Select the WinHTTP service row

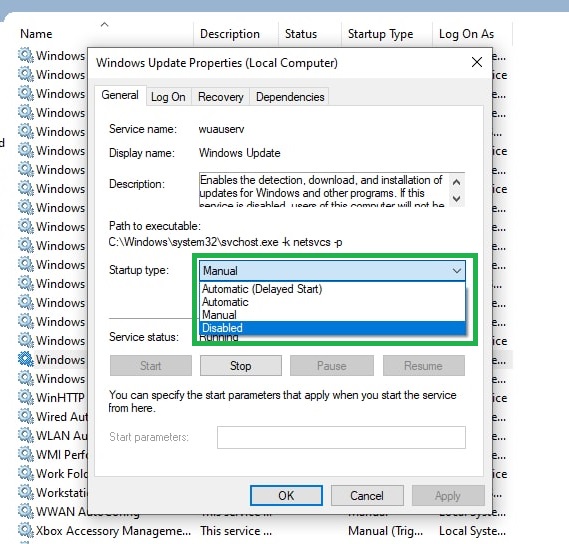click(x=53, y=397)
